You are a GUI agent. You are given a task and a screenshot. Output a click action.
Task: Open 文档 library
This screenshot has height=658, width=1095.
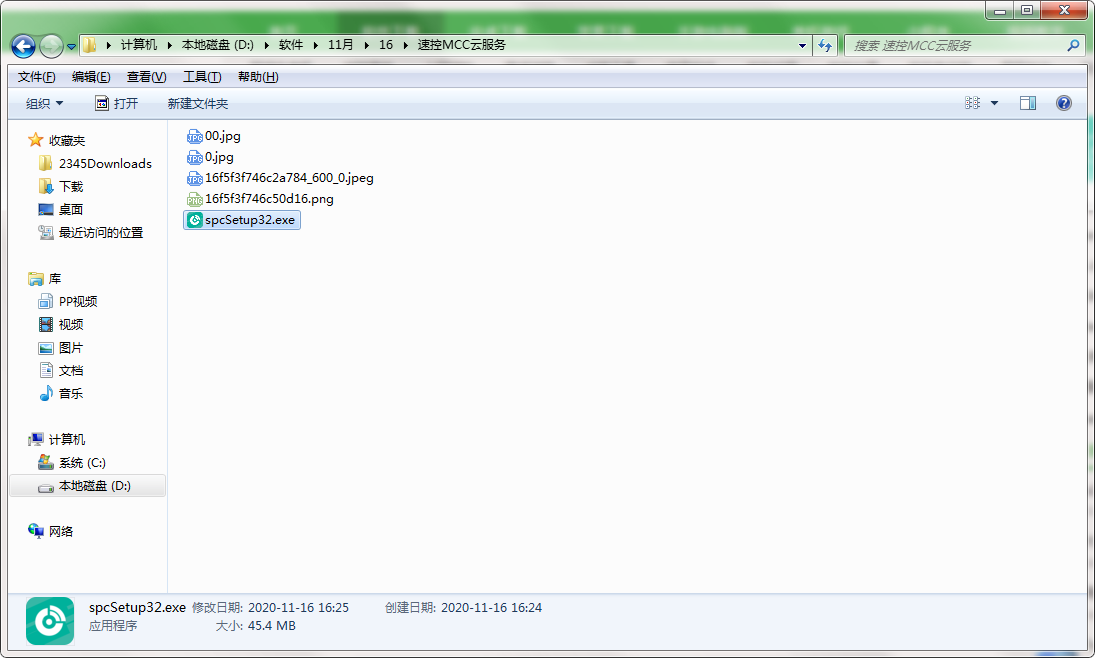(71, 371)
